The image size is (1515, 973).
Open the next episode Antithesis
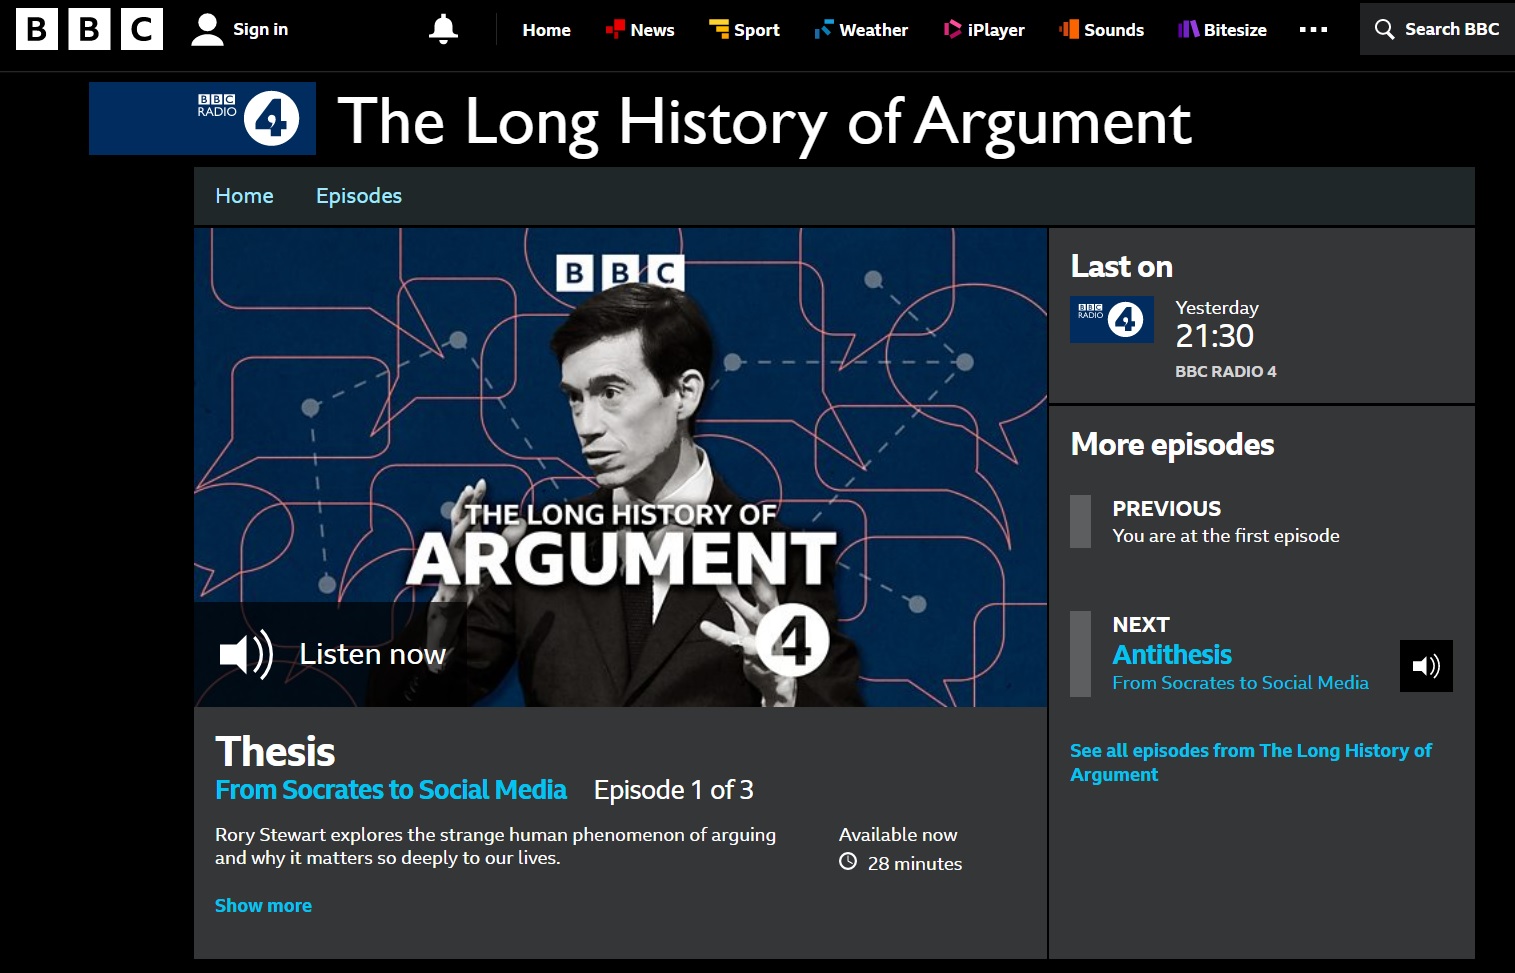(x=1172, y=655)
